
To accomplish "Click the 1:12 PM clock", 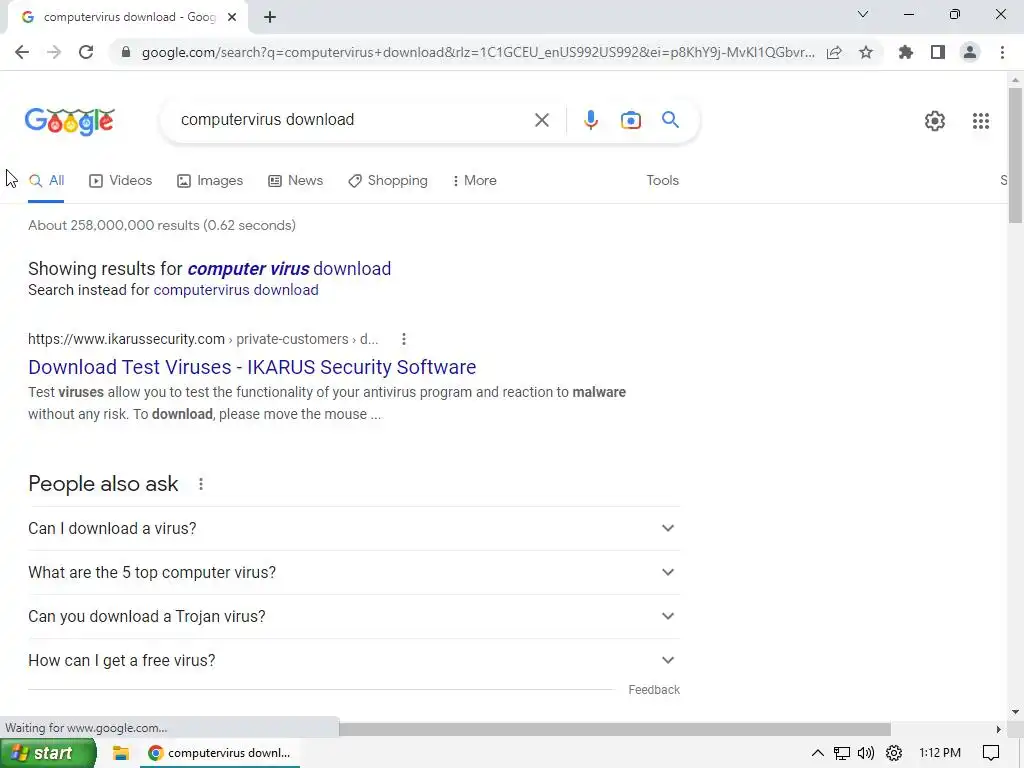I will click(x=939, y=753).
